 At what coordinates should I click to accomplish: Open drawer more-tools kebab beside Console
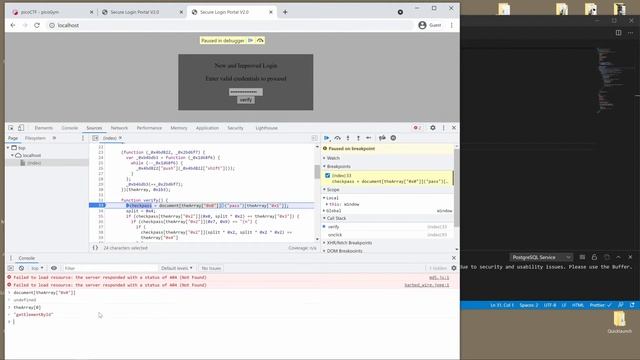coord(11,258)
